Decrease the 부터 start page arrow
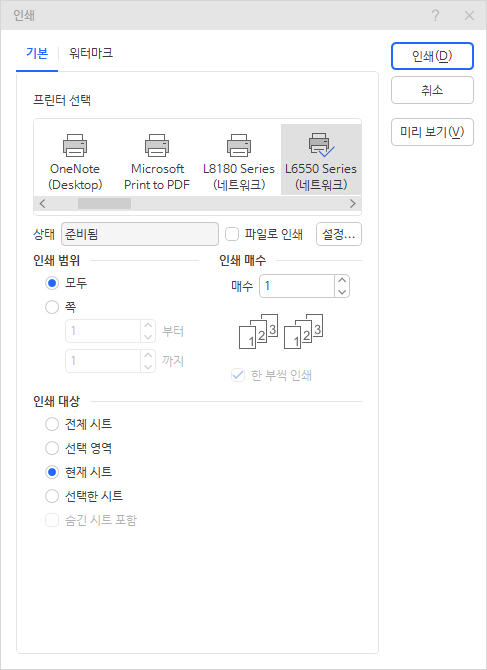This screenshot has width=487, height=670. pos(148,337)
